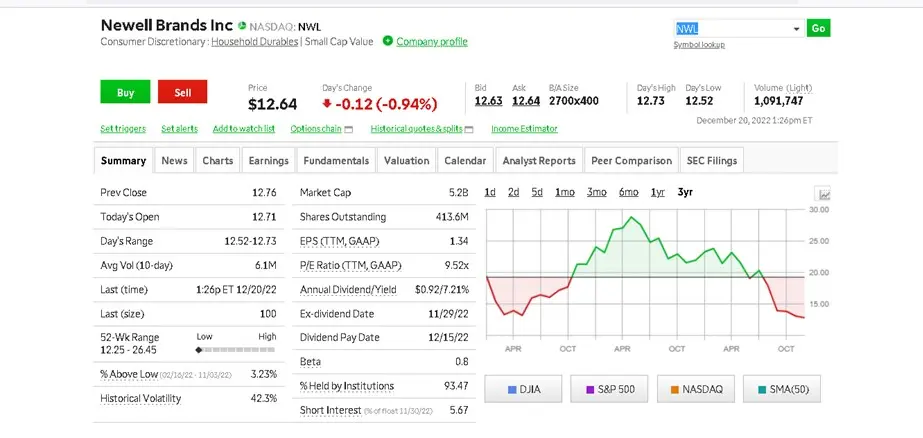The image size is (923, 438).
Task: Switch to the Earnings tab
Action: [268, 161]
